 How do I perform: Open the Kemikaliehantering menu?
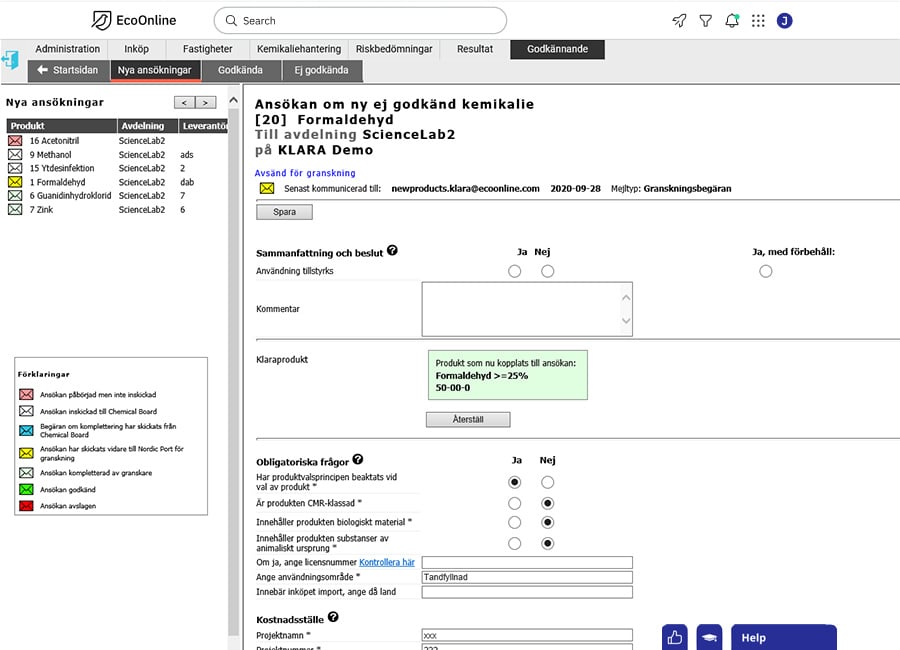[299, 49]
